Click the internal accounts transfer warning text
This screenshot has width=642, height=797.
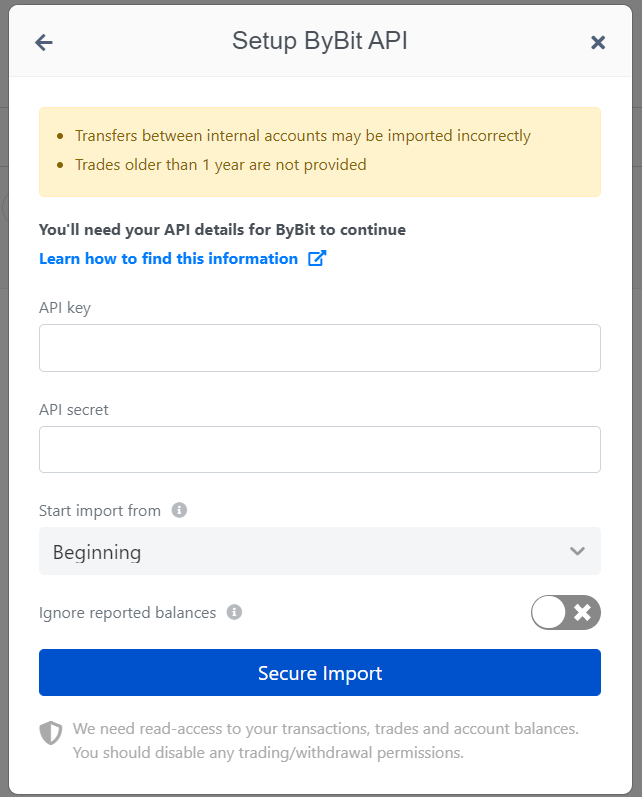[x=303, y=135]
